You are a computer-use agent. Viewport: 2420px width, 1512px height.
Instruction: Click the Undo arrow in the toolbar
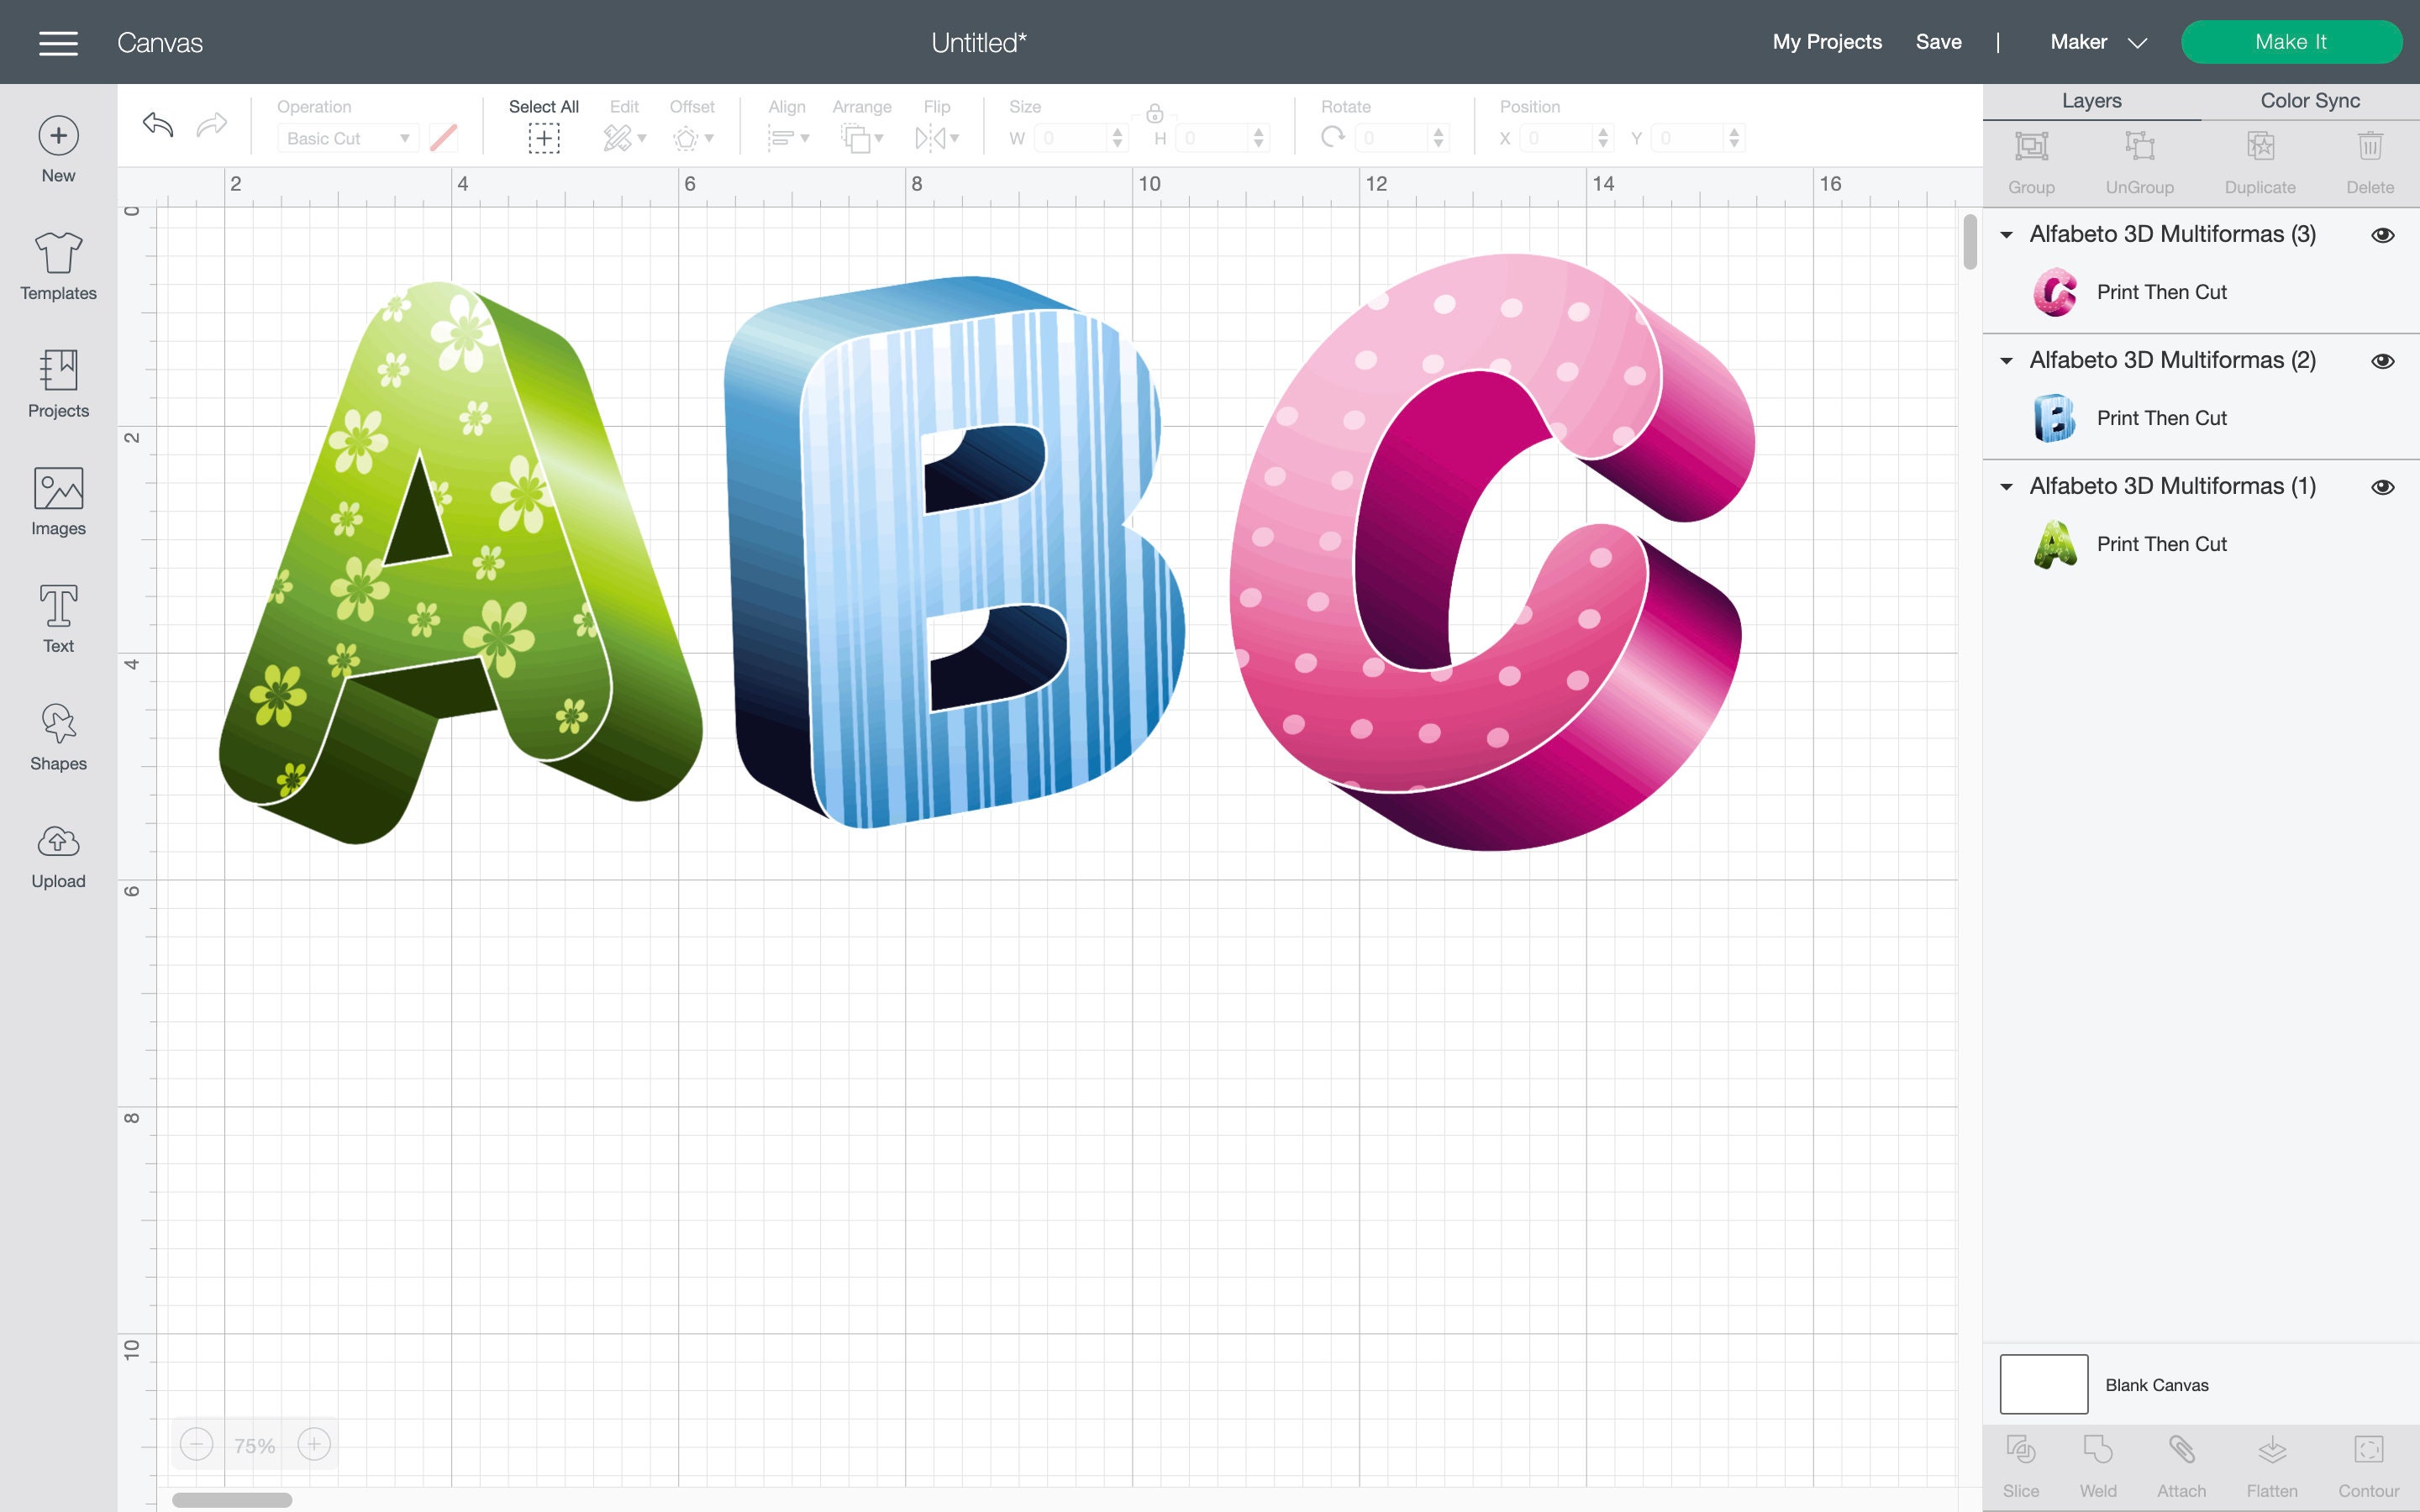(157, 125)
